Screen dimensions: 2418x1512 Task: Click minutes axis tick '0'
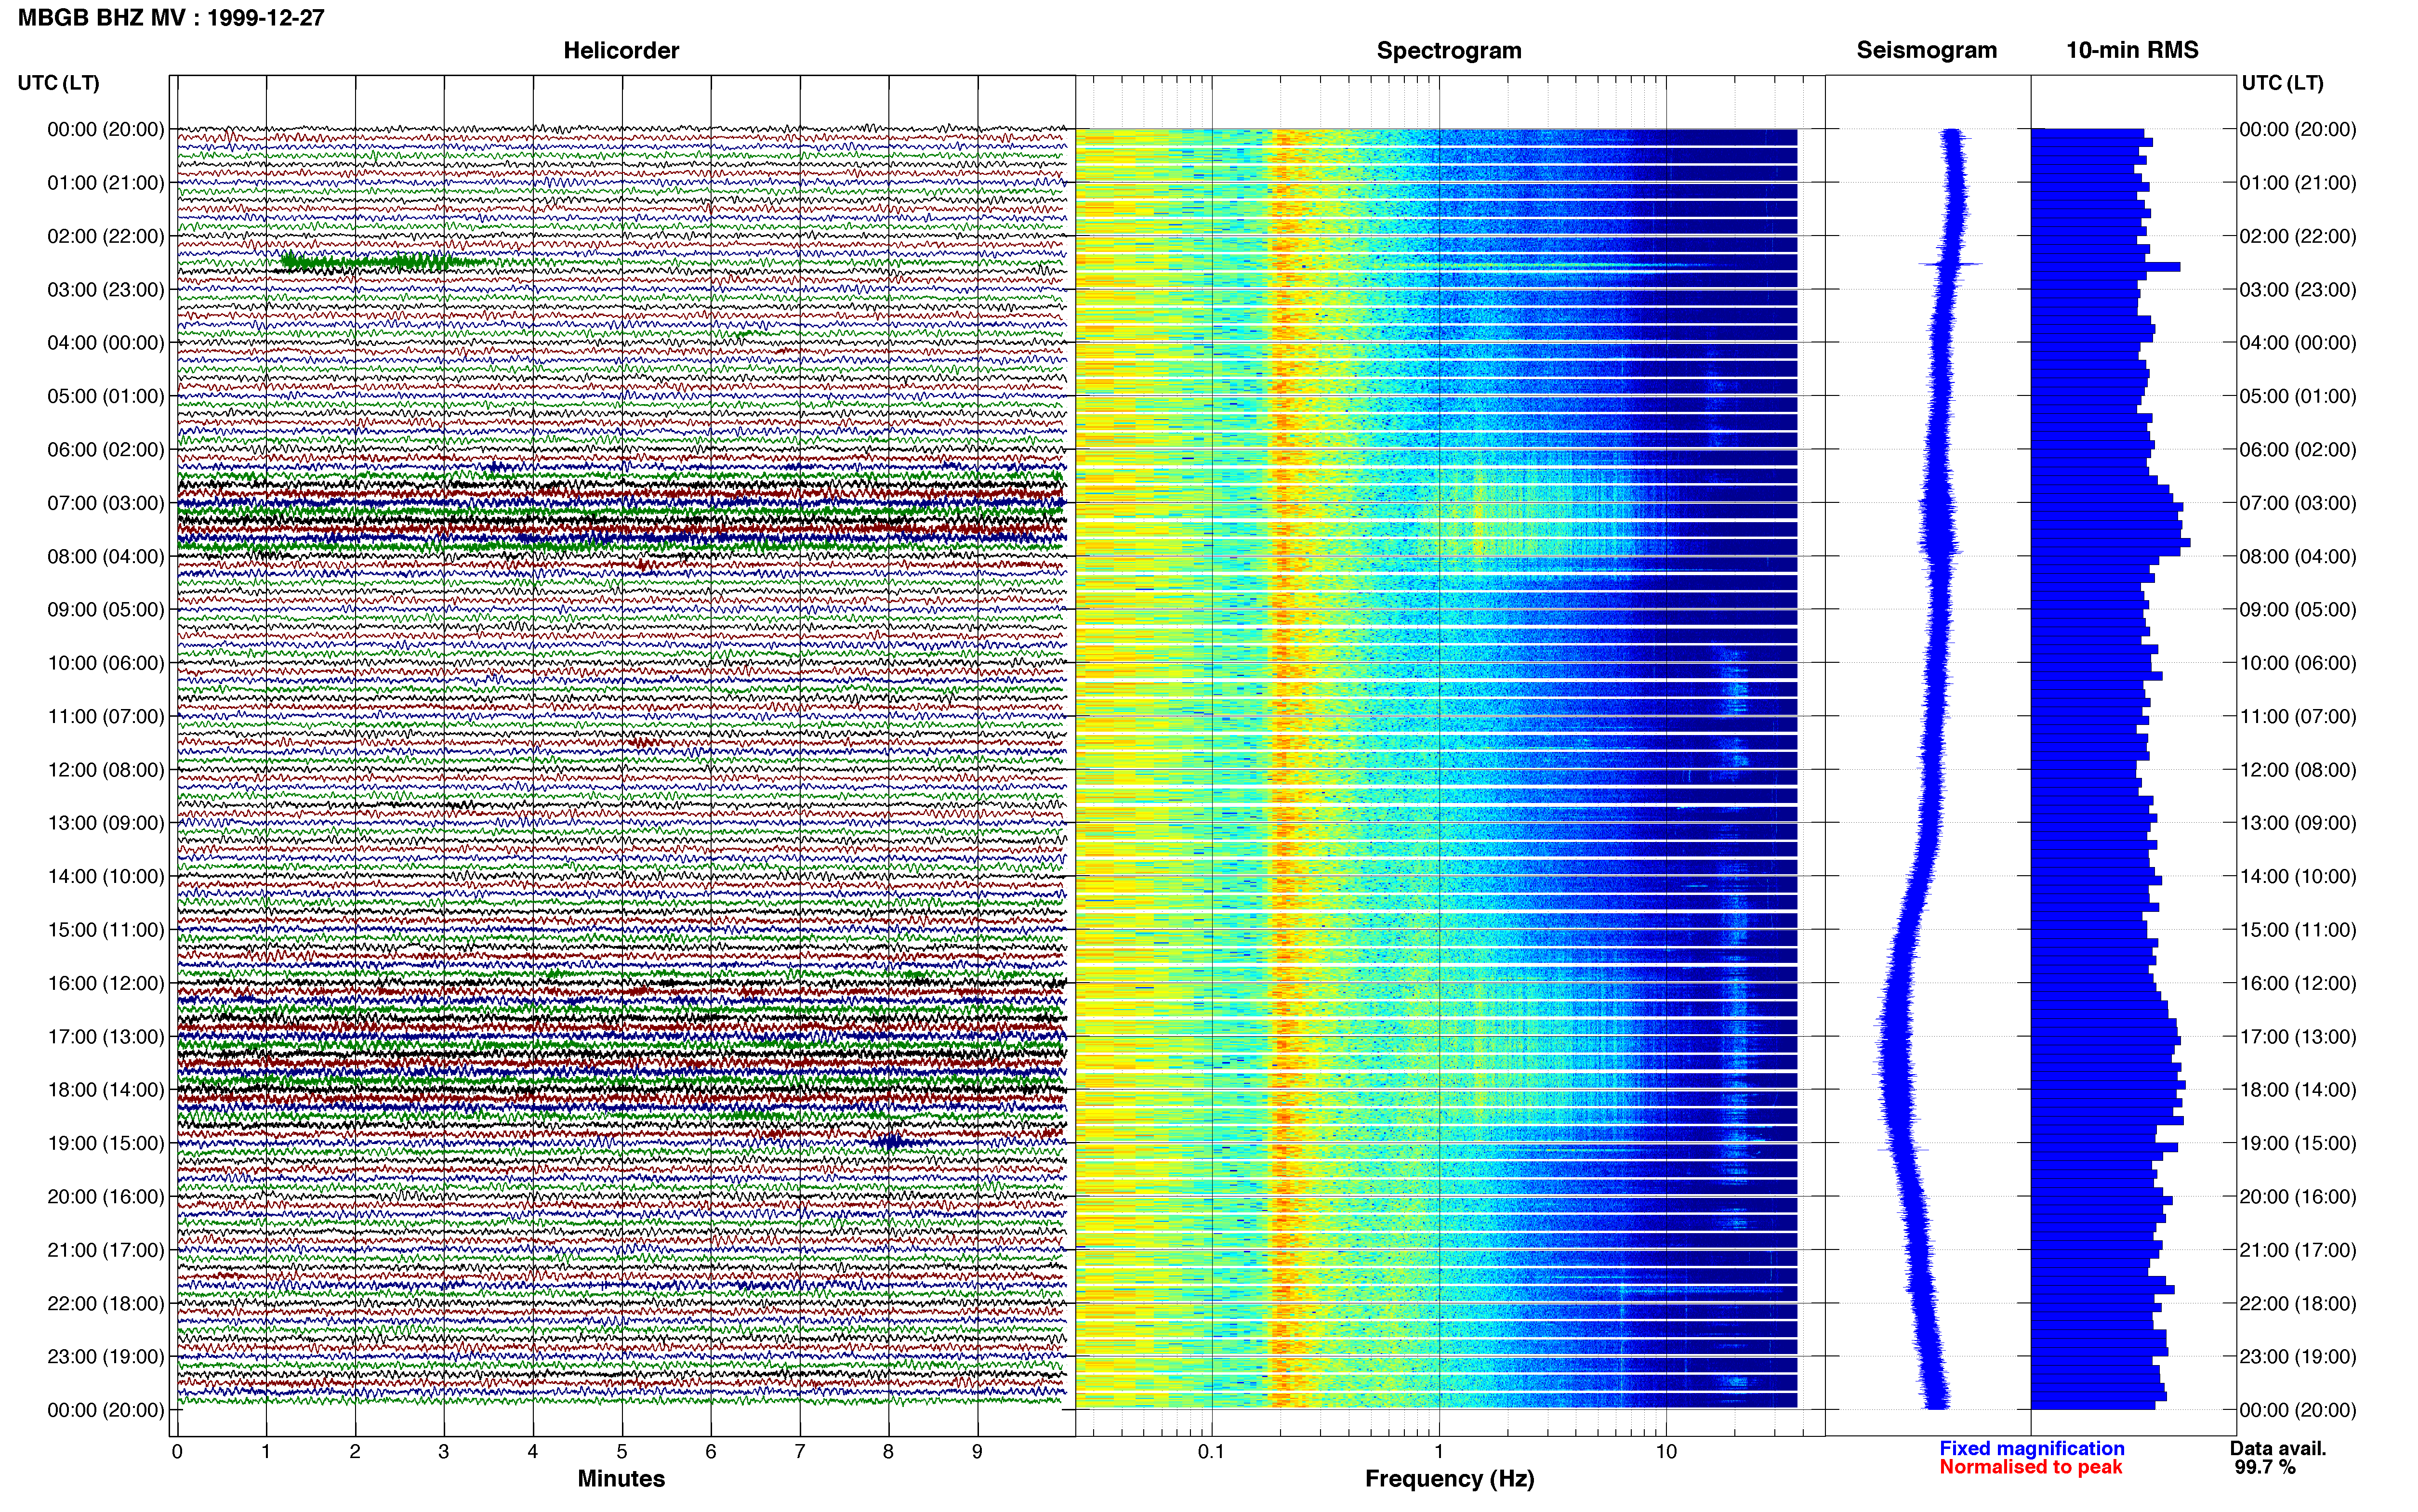click(177, 1452)
